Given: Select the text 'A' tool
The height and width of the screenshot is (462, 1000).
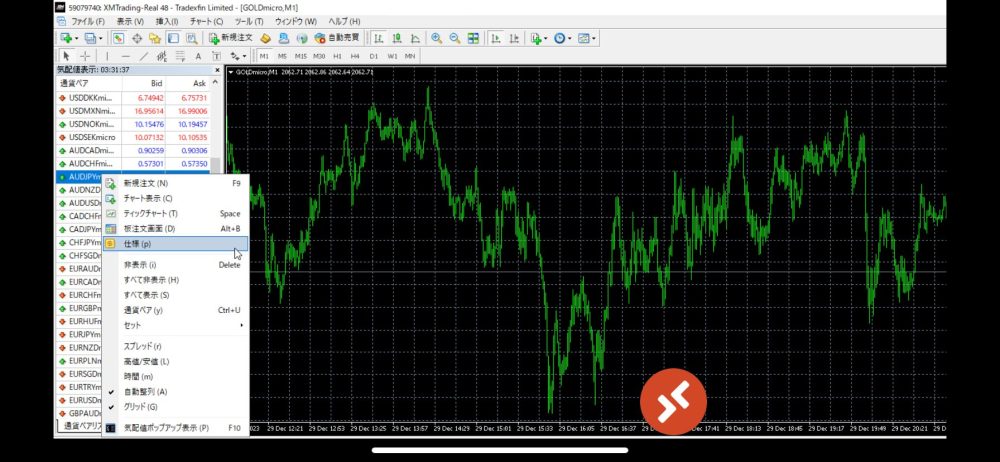Looking at the screenshot, I should click(x=198, y=56).
